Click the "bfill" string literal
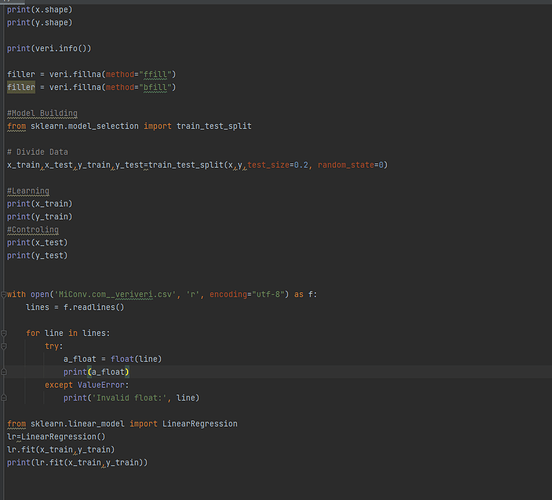The height and width of the screenshot is (500, 552). pos(155,87)
